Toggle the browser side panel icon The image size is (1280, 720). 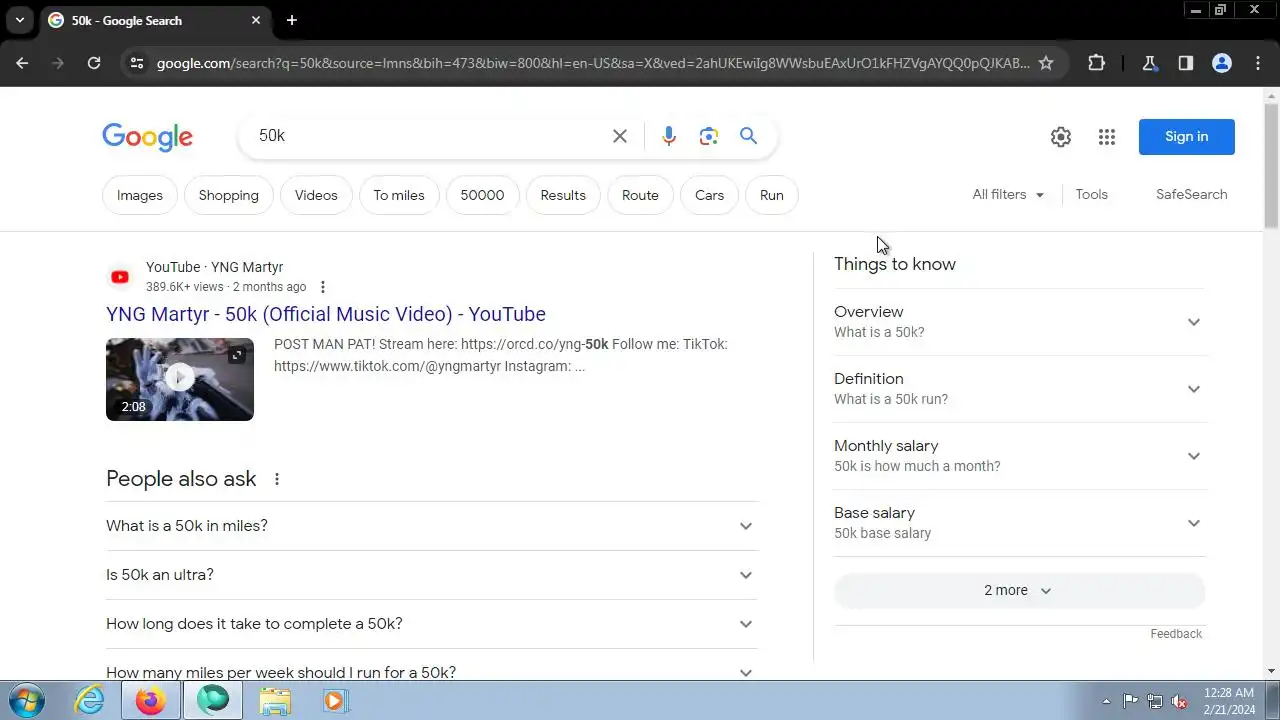coord(1186,63)
